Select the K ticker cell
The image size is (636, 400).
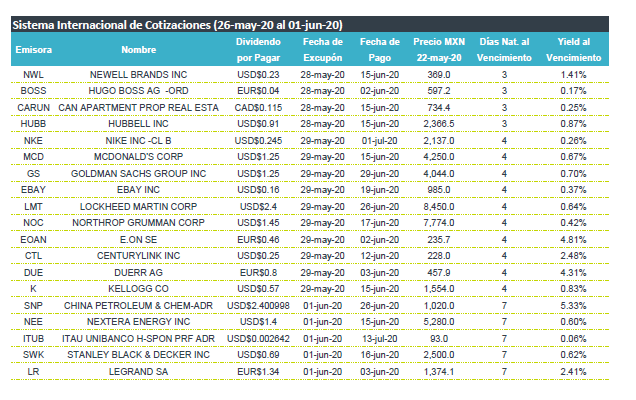(33, 289)
